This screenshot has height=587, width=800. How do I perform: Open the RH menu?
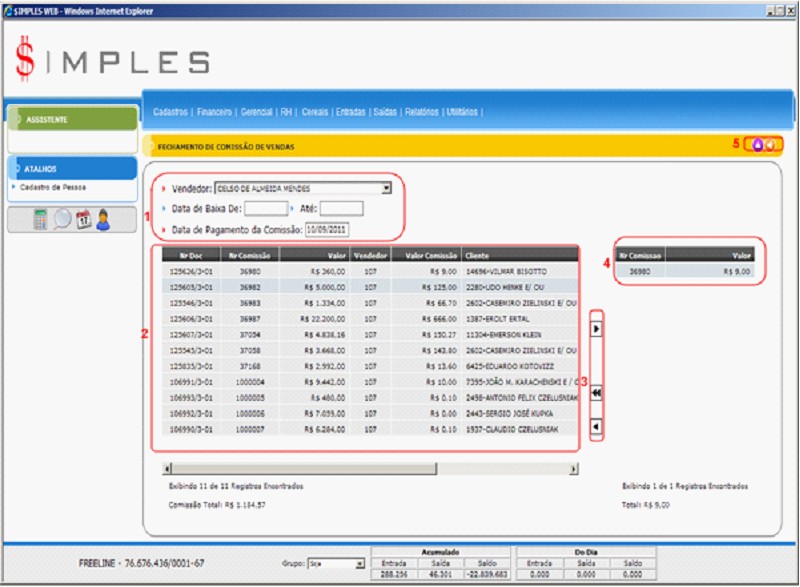point(286,112)
